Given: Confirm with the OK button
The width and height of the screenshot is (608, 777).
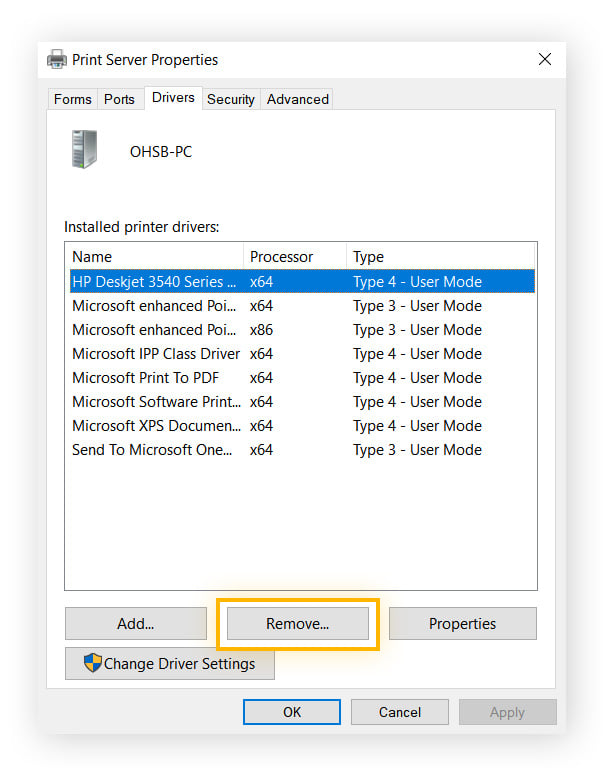Looking at the screenshot, I should (291, 712).
